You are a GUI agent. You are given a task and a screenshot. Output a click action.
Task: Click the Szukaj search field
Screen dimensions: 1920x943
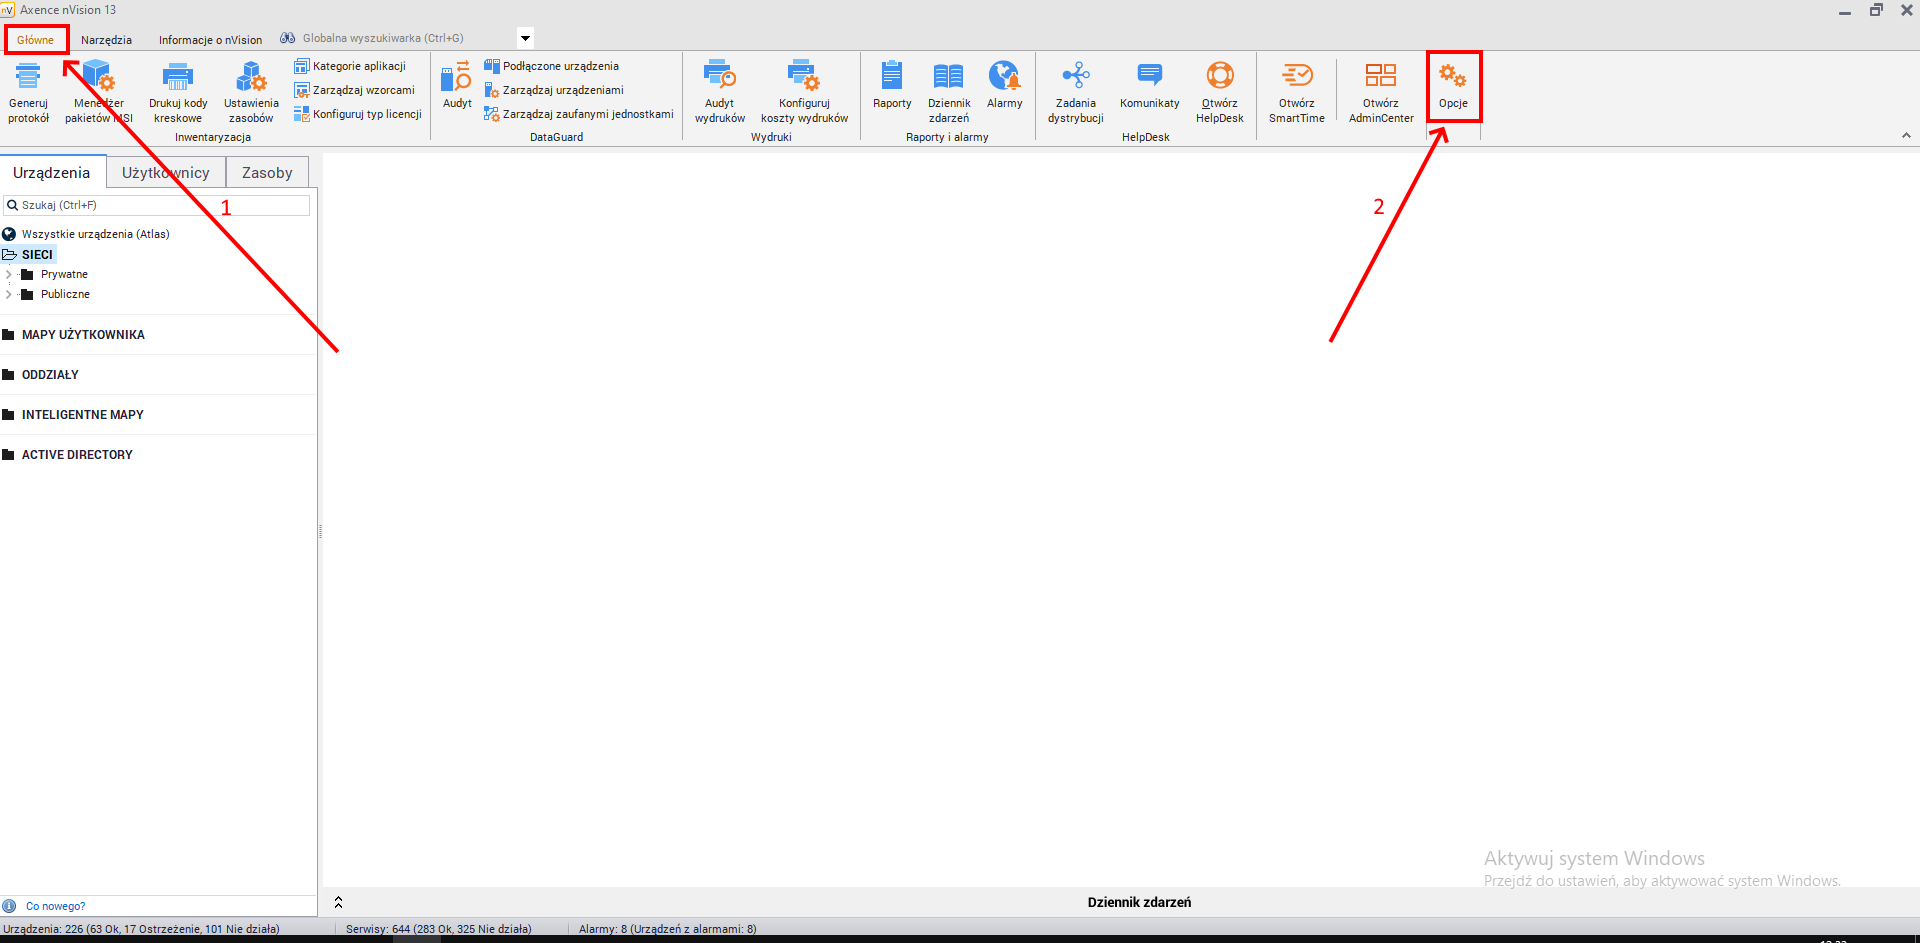pos(160,205)
